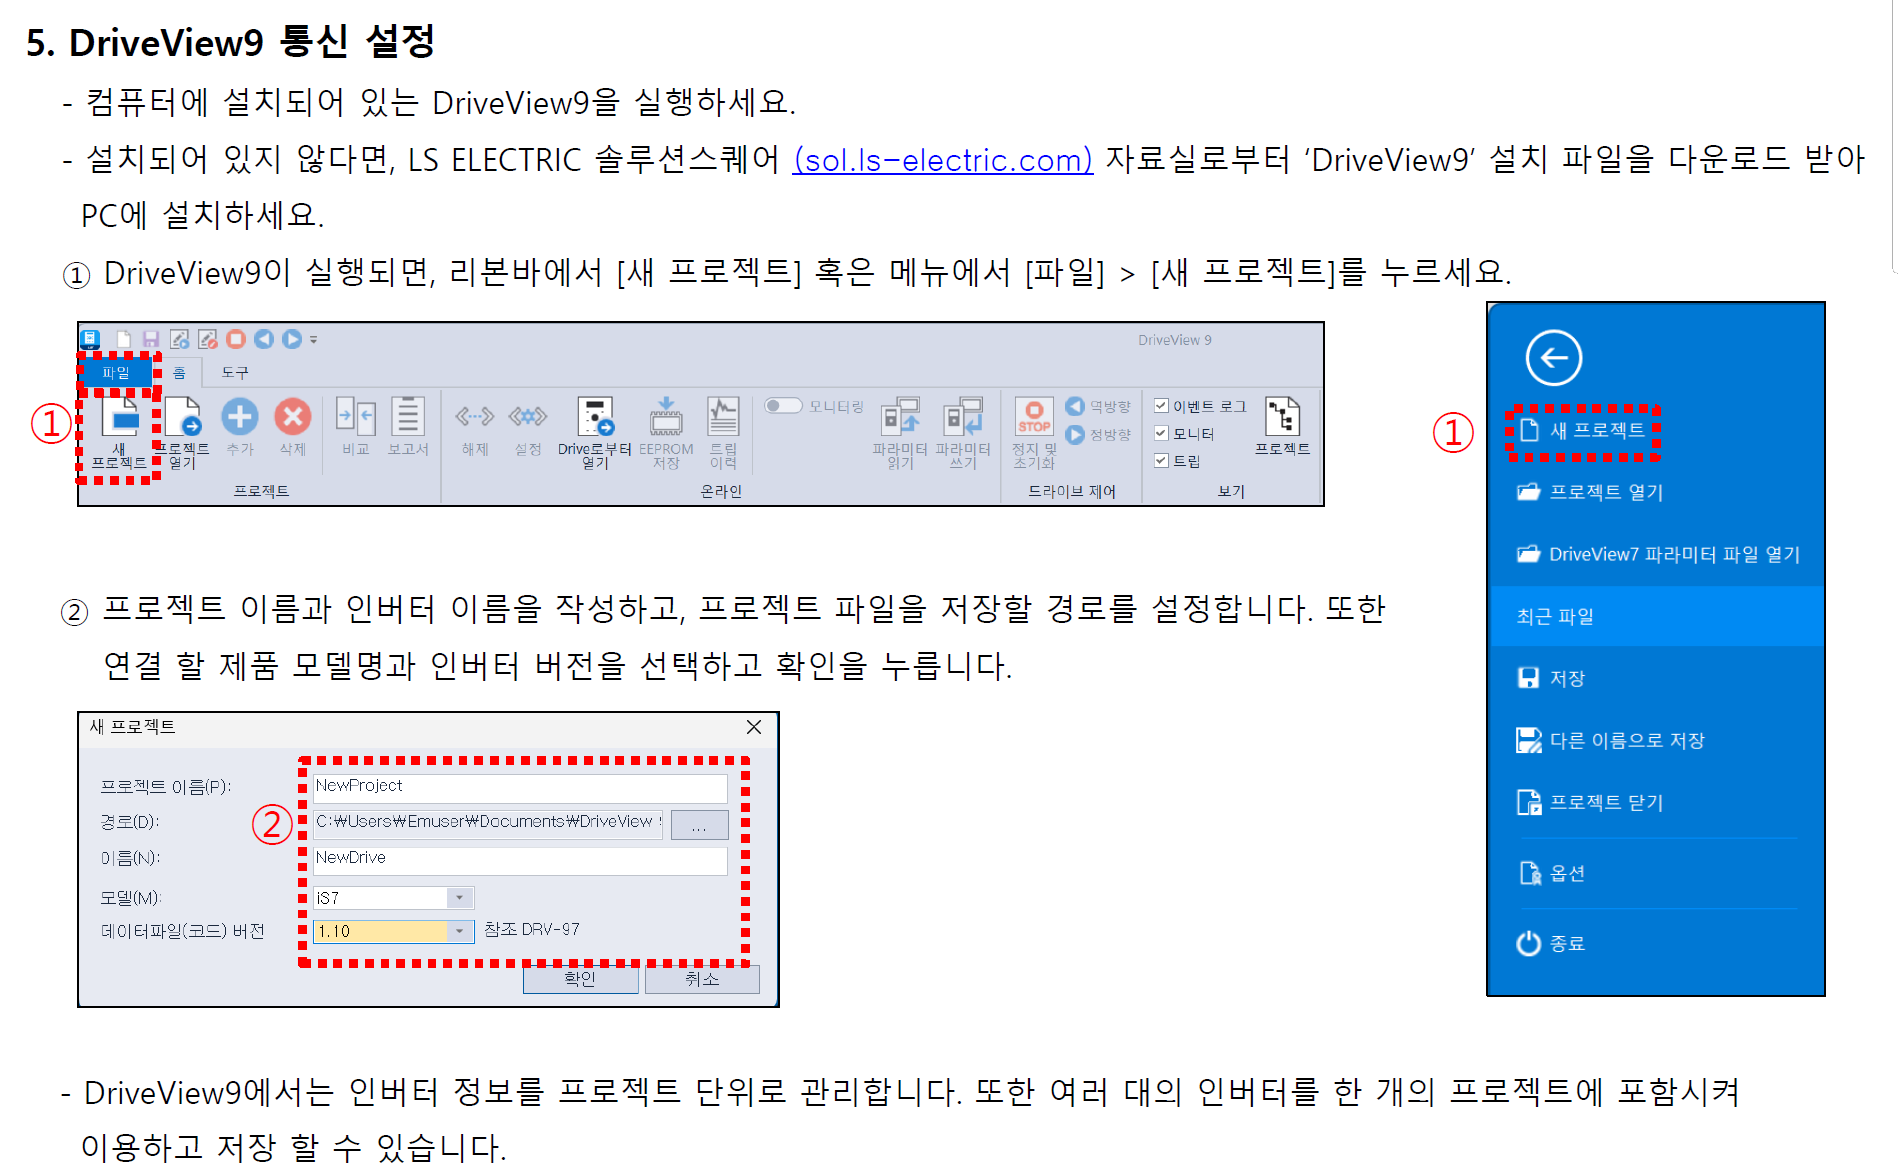Uncheck the 이벤트 로그 checkbox
This screenshot has height=1164, width=1898.
coord(1160,405)
